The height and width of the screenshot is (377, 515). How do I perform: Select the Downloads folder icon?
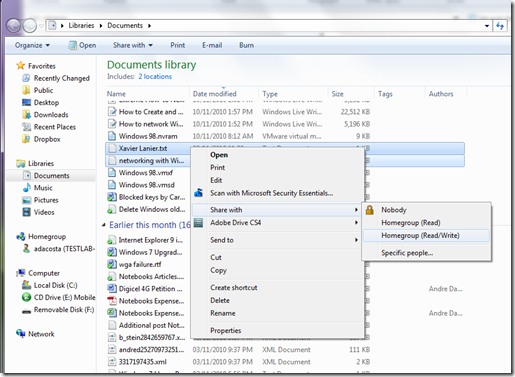26,115
